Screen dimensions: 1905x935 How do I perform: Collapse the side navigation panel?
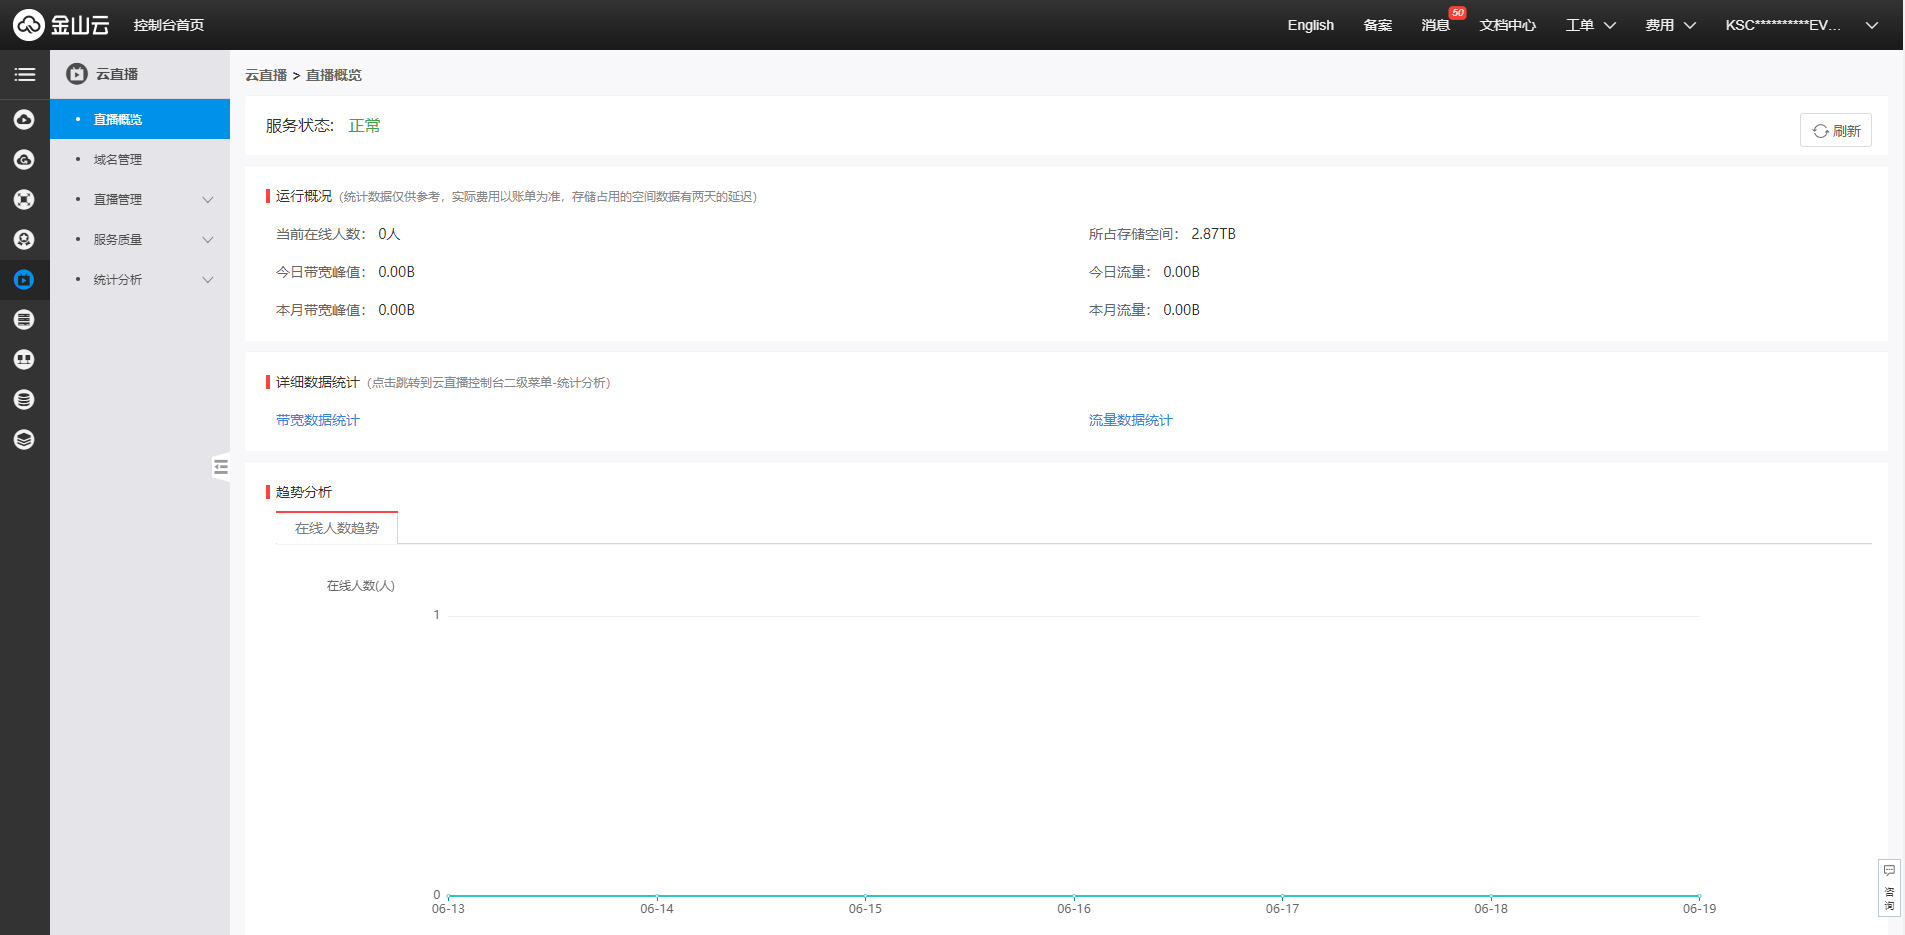pyautogui.click(x=221, y=467)
